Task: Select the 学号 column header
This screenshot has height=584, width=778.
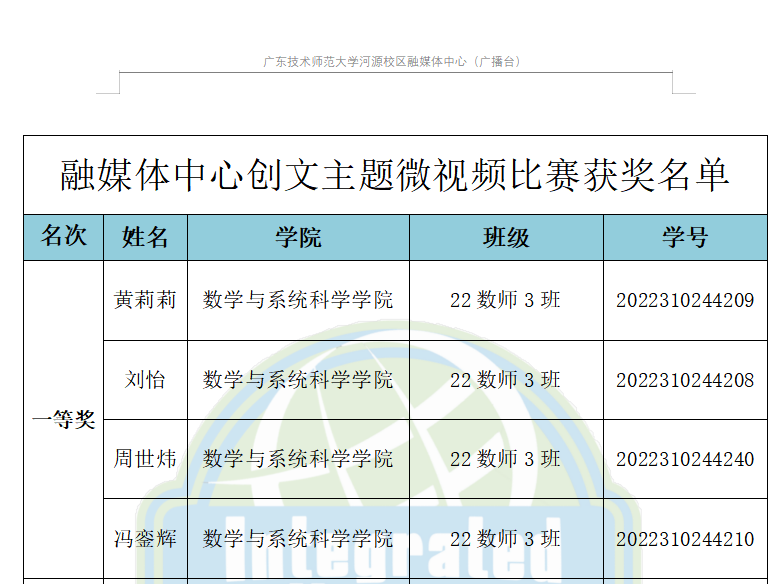Action: tap(685, 237)
